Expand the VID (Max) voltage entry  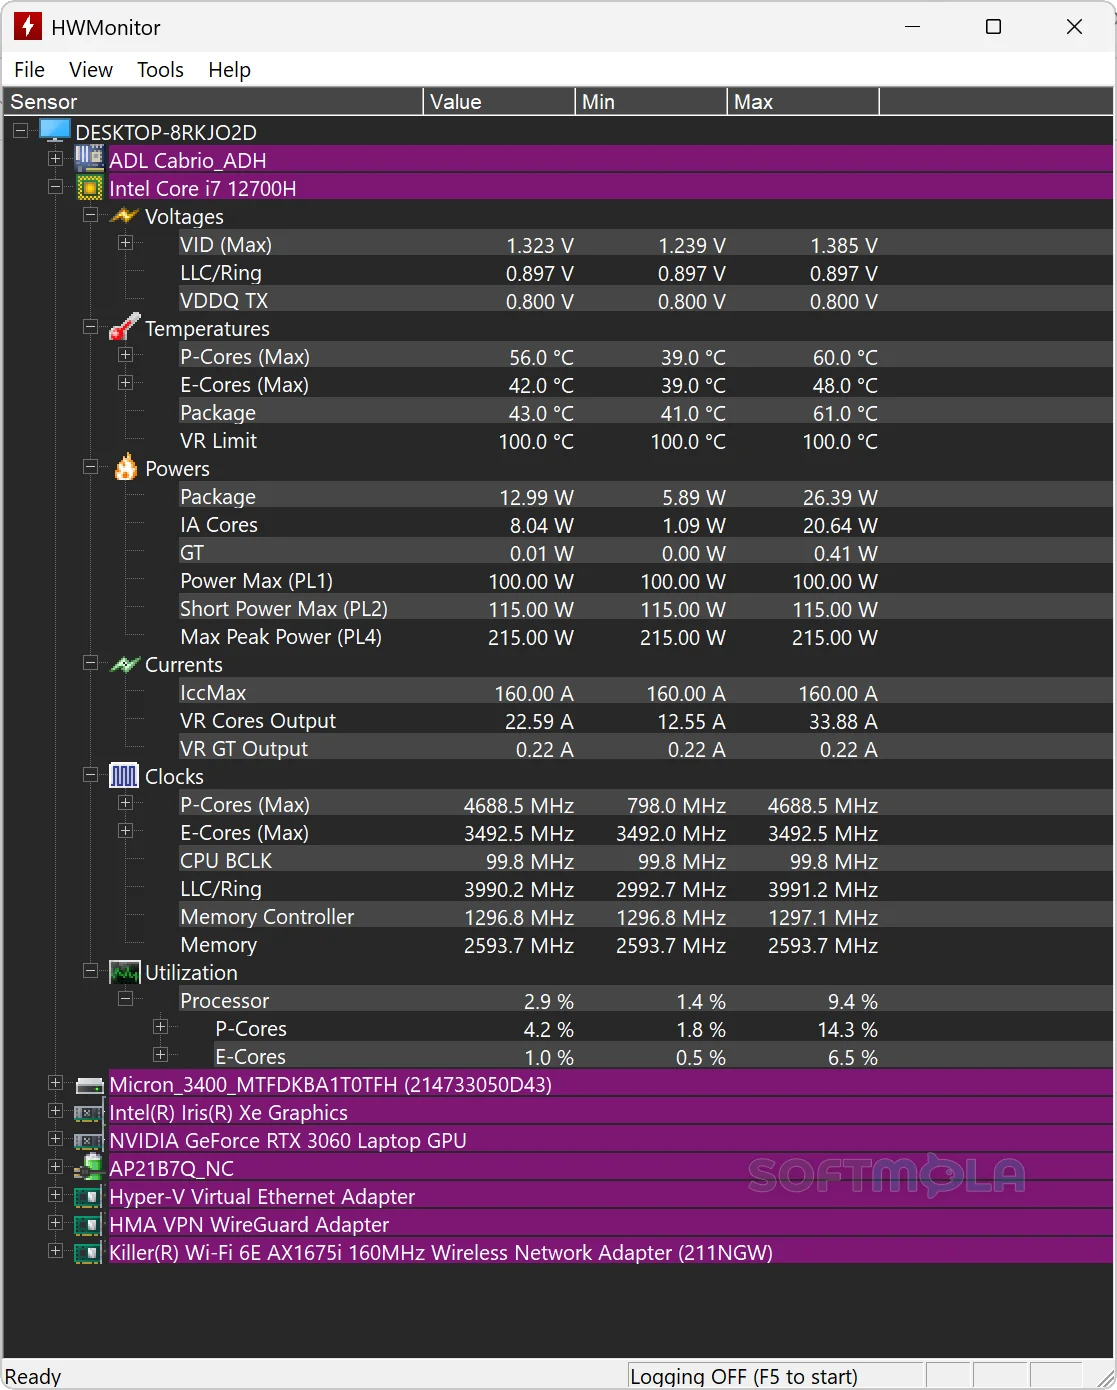point(125,242)
